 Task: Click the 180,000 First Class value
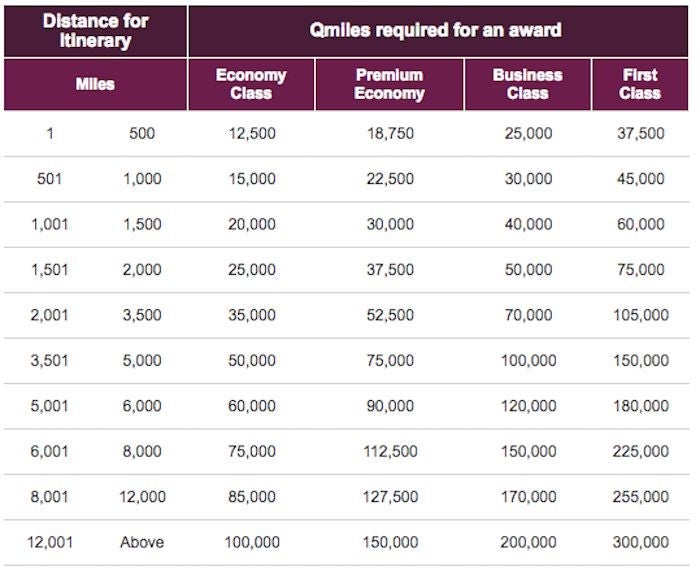pos(641,406)
